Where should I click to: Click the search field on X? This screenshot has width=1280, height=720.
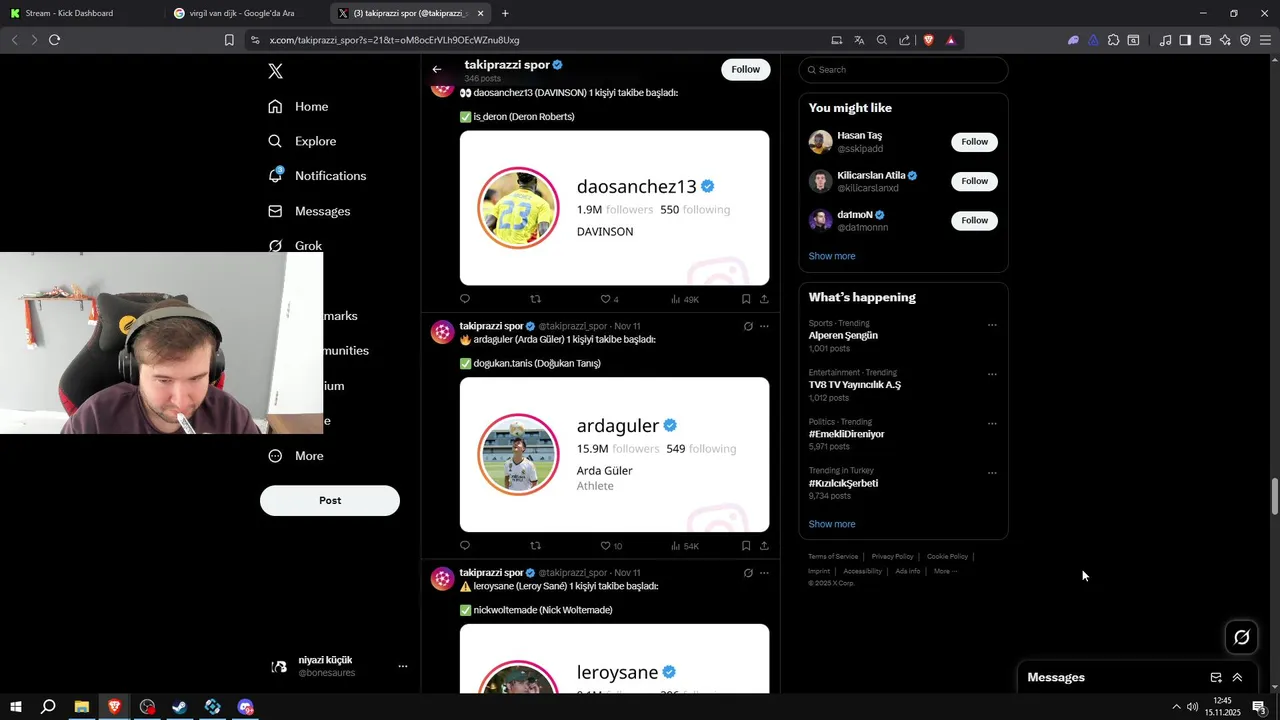tap(903, 70)
